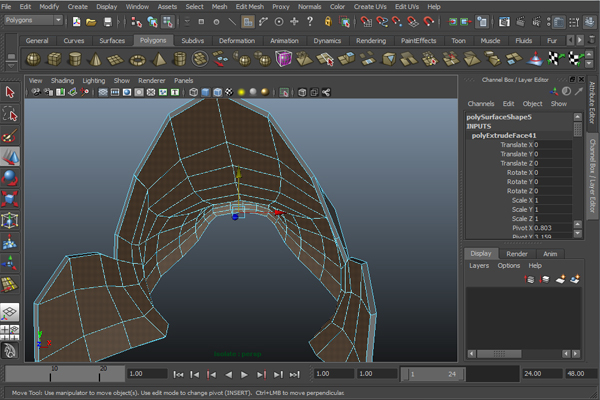Open the Create UVs menu
600x400 pixels.
click(370, 7)
